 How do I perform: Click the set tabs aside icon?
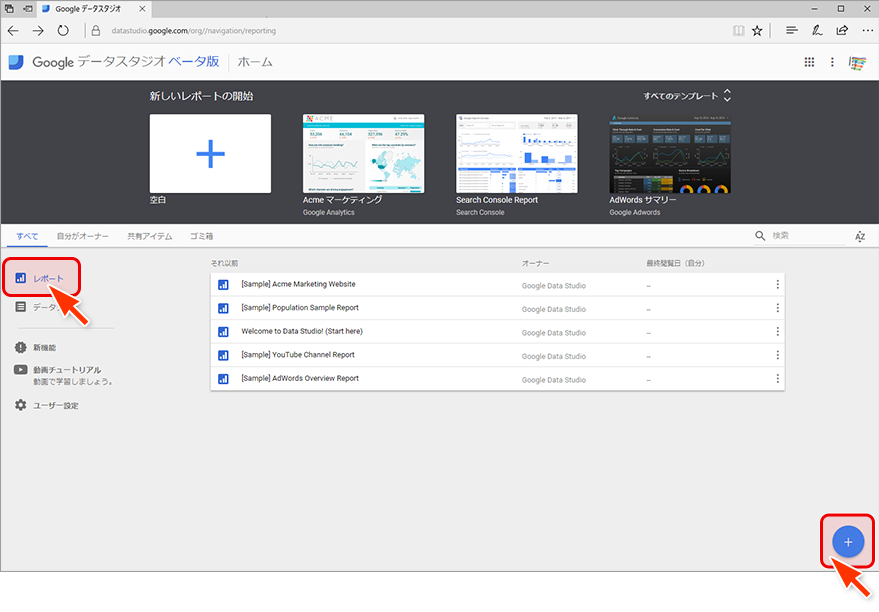27,9
